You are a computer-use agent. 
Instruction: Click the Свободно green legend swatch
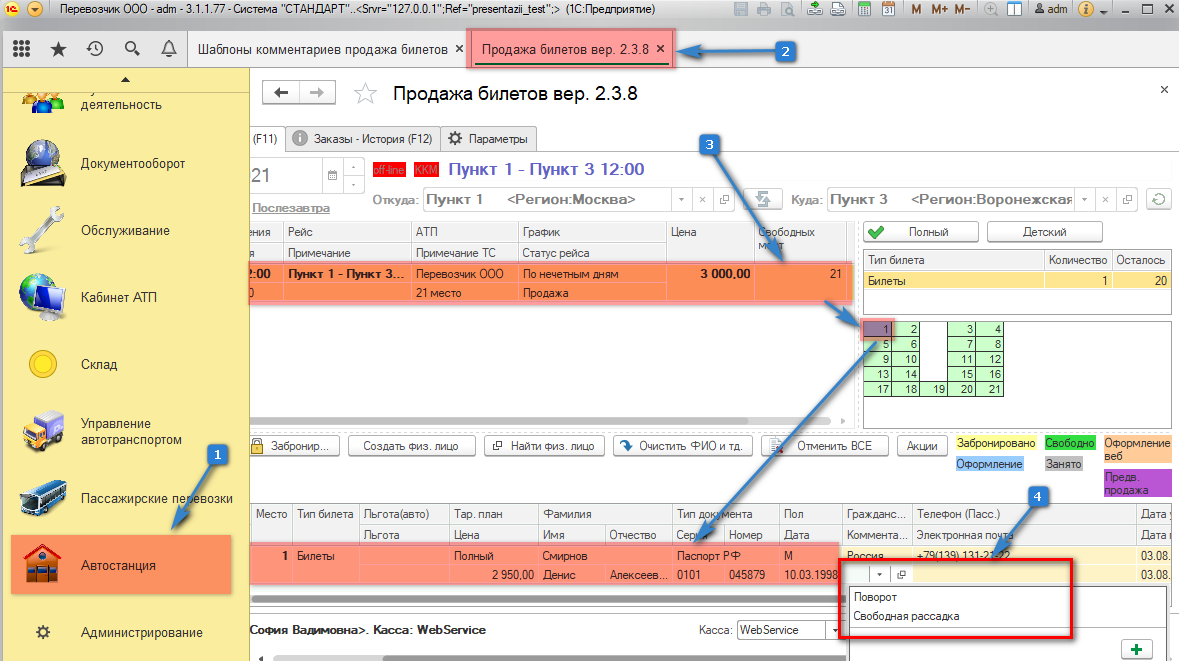[x=1069, y=443]
